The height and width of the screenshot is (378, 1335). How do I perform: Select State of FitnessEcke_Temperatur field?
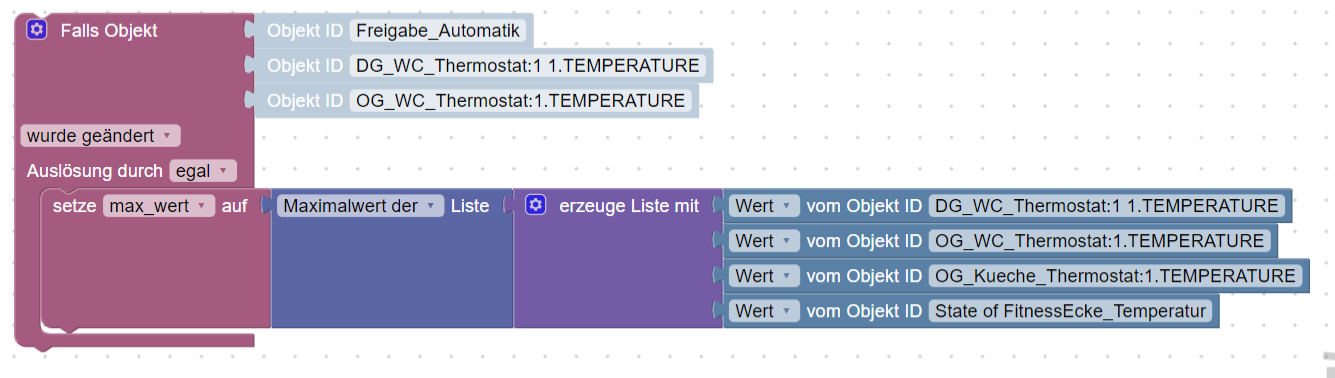pyautogui.click(x=1071, y=310)
